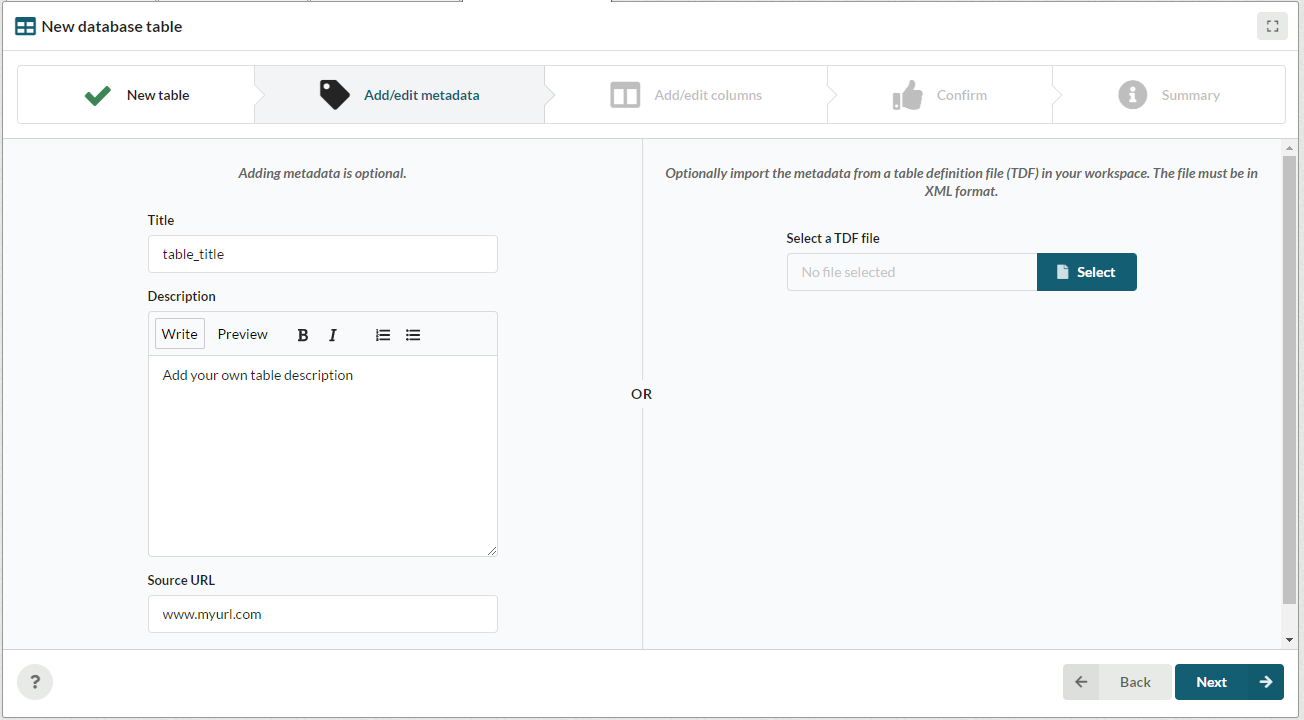Switch to the Write tab
Image resolution: width=1304 pixels, height=720 pixels.
(180, 334)
